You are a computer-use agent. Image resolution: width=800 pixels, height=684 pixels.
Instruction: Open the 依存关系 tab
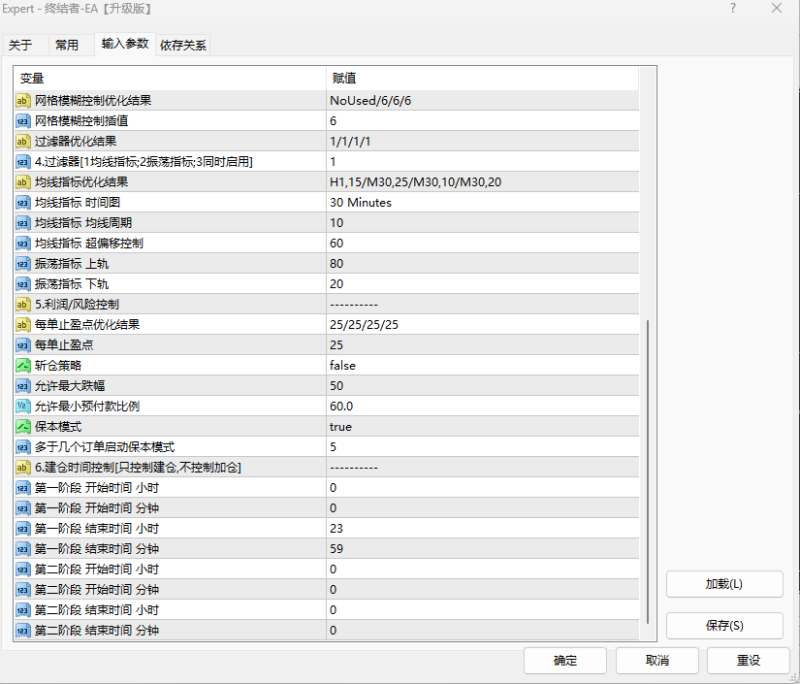(x=183, y=44)
